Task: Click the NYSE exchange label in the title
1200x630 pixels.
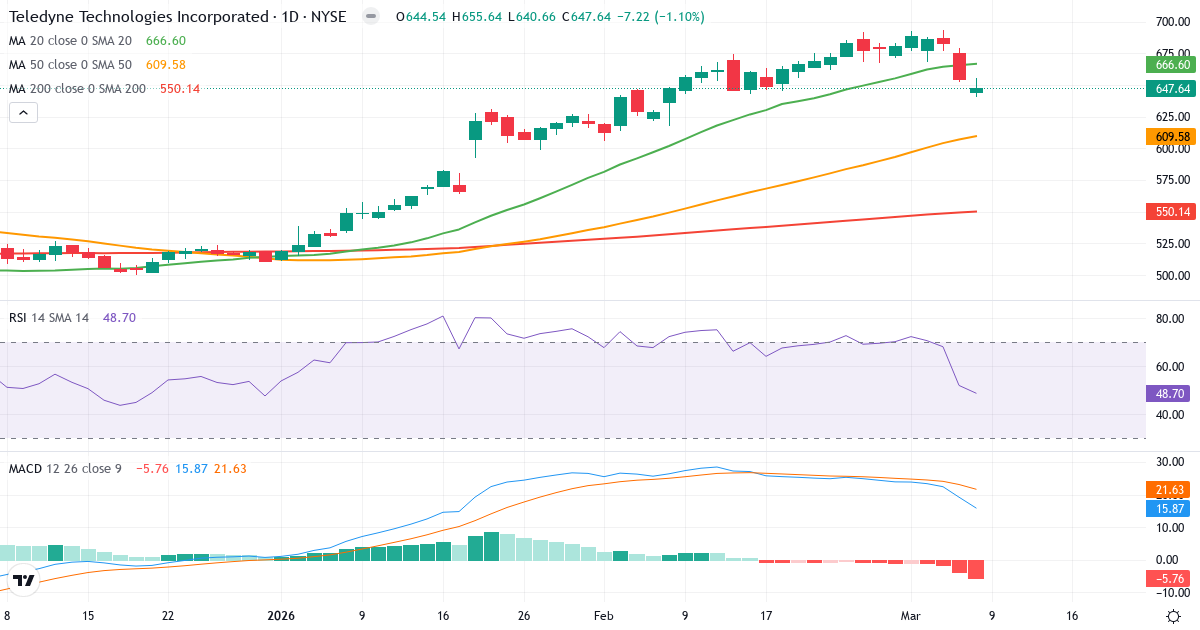Action: 327,16
